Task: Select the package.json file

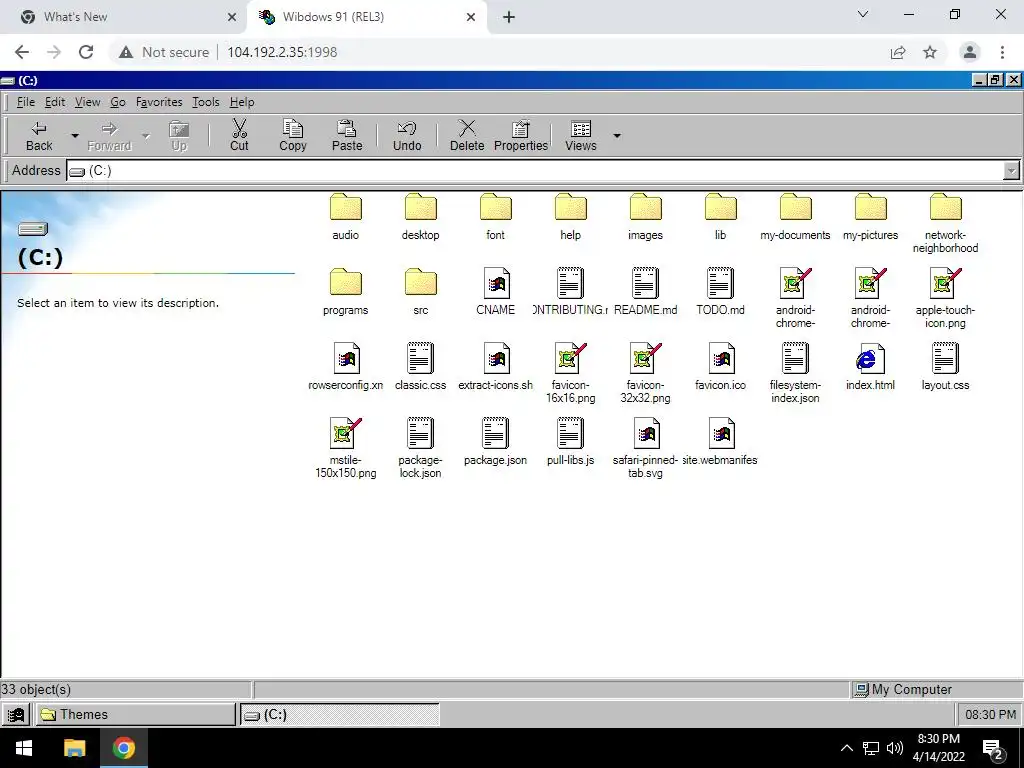Action: pos(496,442)
